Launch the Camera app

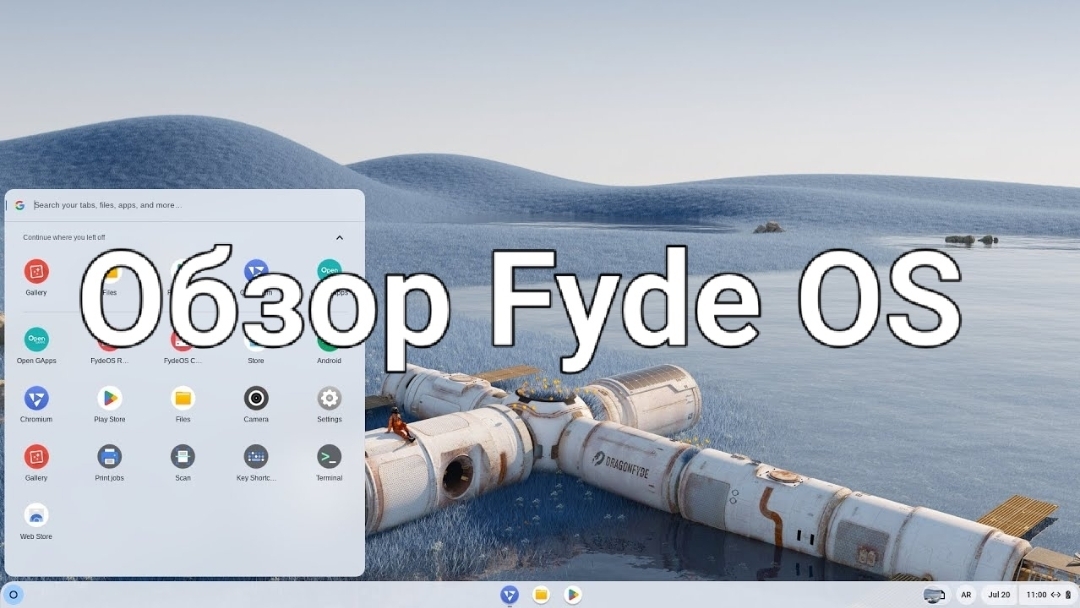(x=256, y=404)
